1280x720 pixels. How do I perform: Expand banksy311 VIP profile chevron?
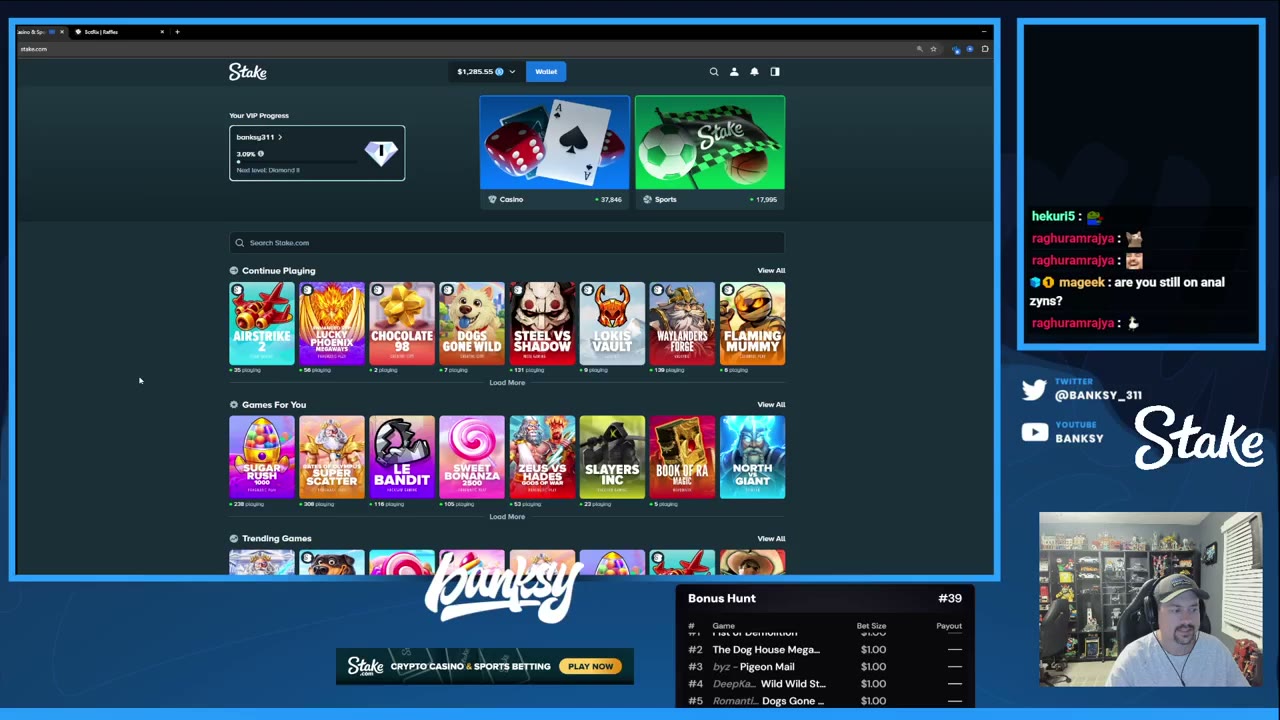click(x=280, y=137)
